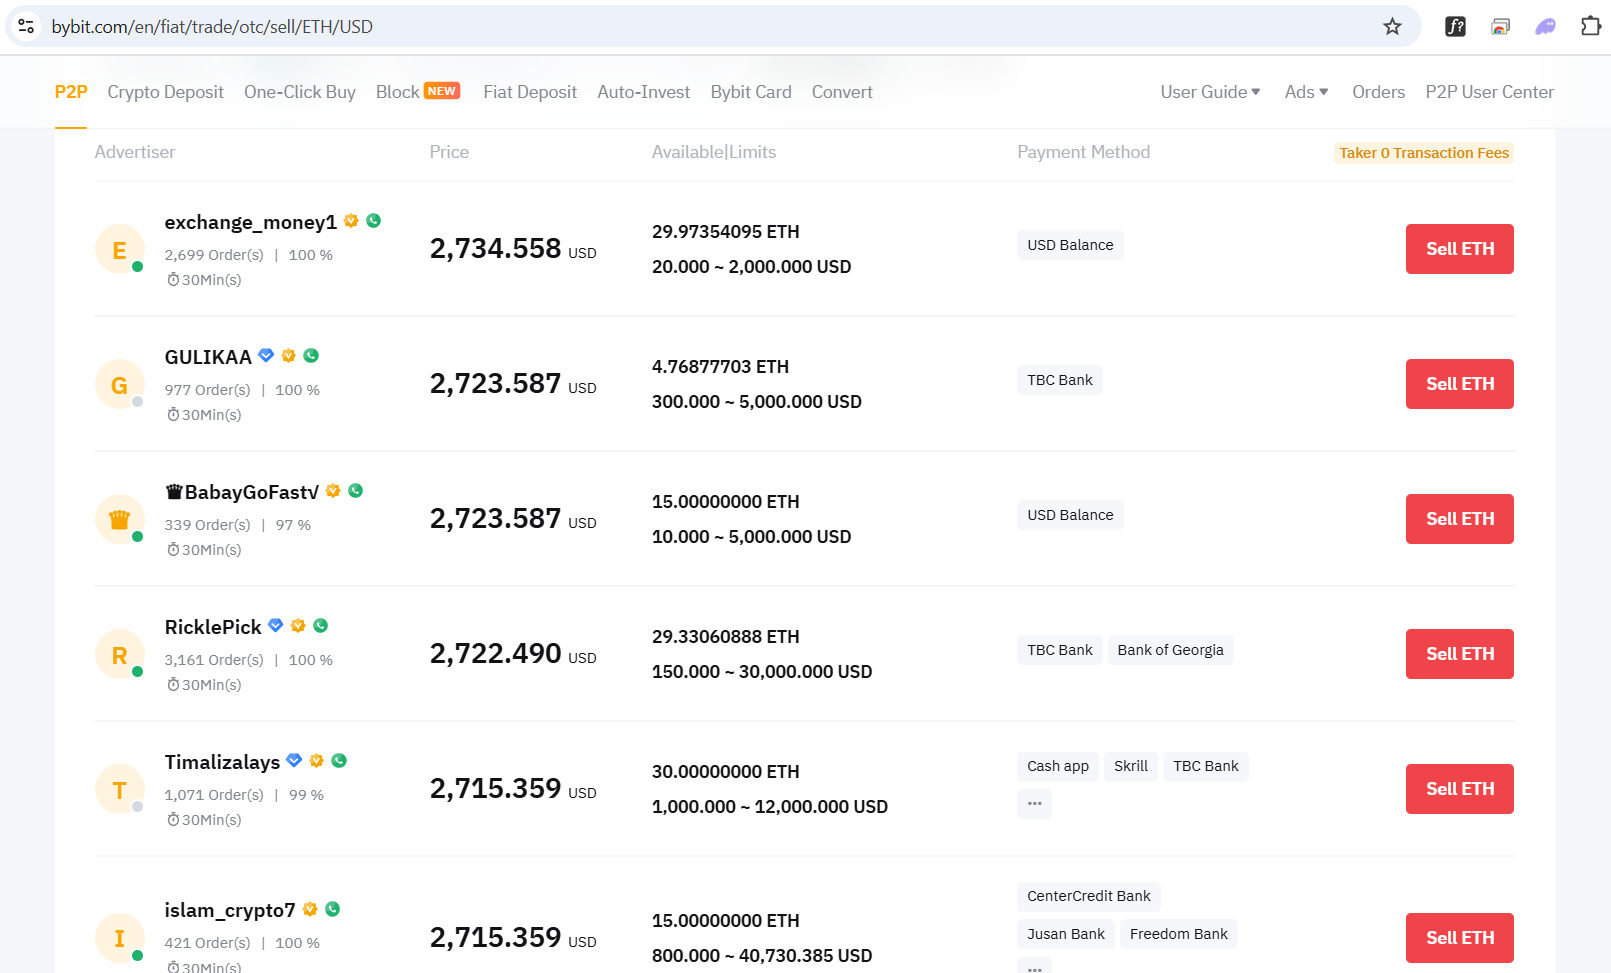
Task: Click RicklePick gold badge icon
Action: (x=298, y=625)
